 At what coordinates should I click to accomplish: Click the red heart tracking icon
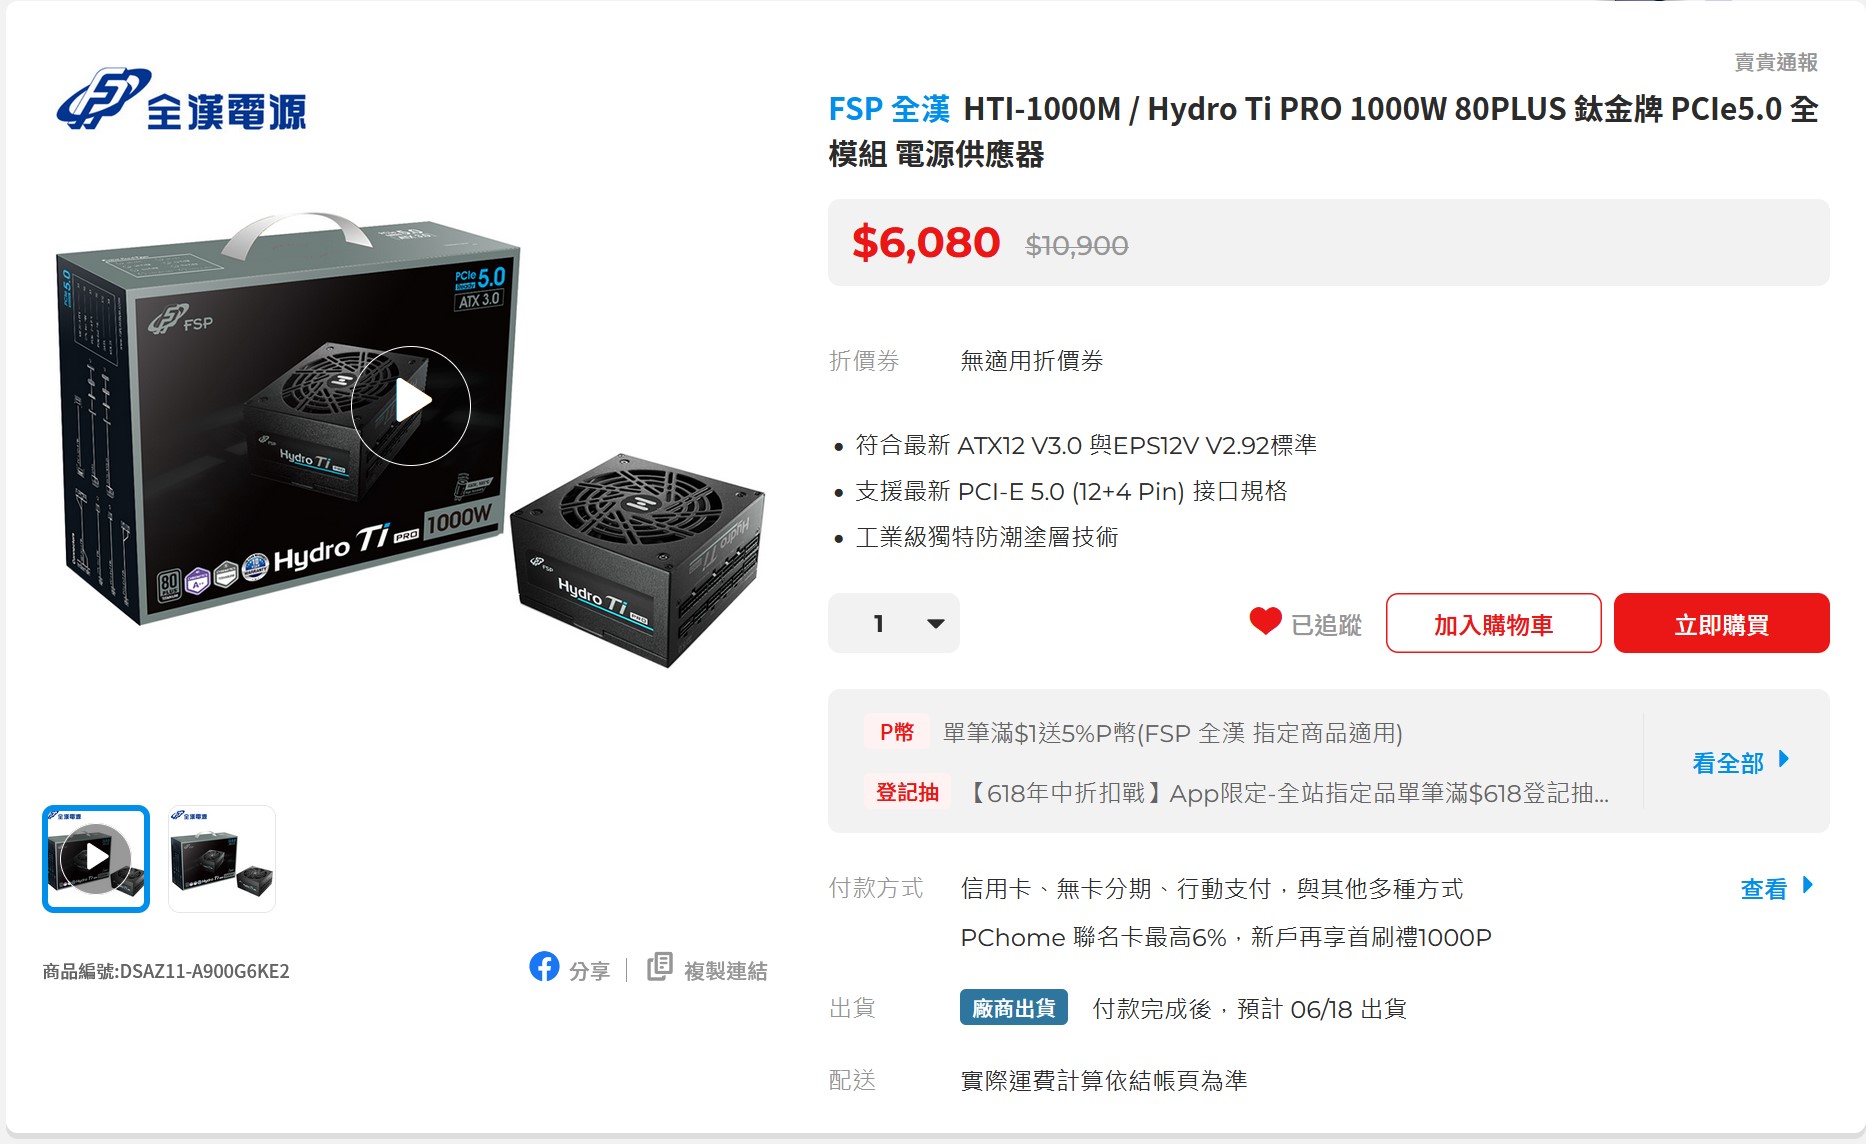tap(1265, 621)
